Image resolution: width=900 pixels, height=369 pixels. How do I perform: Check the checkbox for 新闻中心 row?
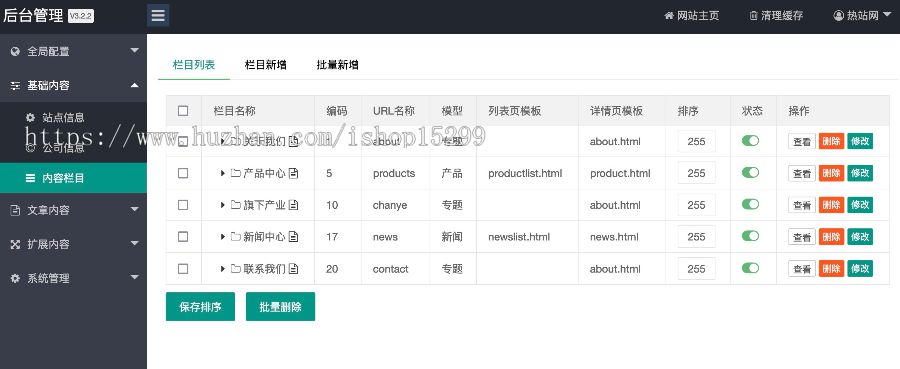click(x=183, y=236)
